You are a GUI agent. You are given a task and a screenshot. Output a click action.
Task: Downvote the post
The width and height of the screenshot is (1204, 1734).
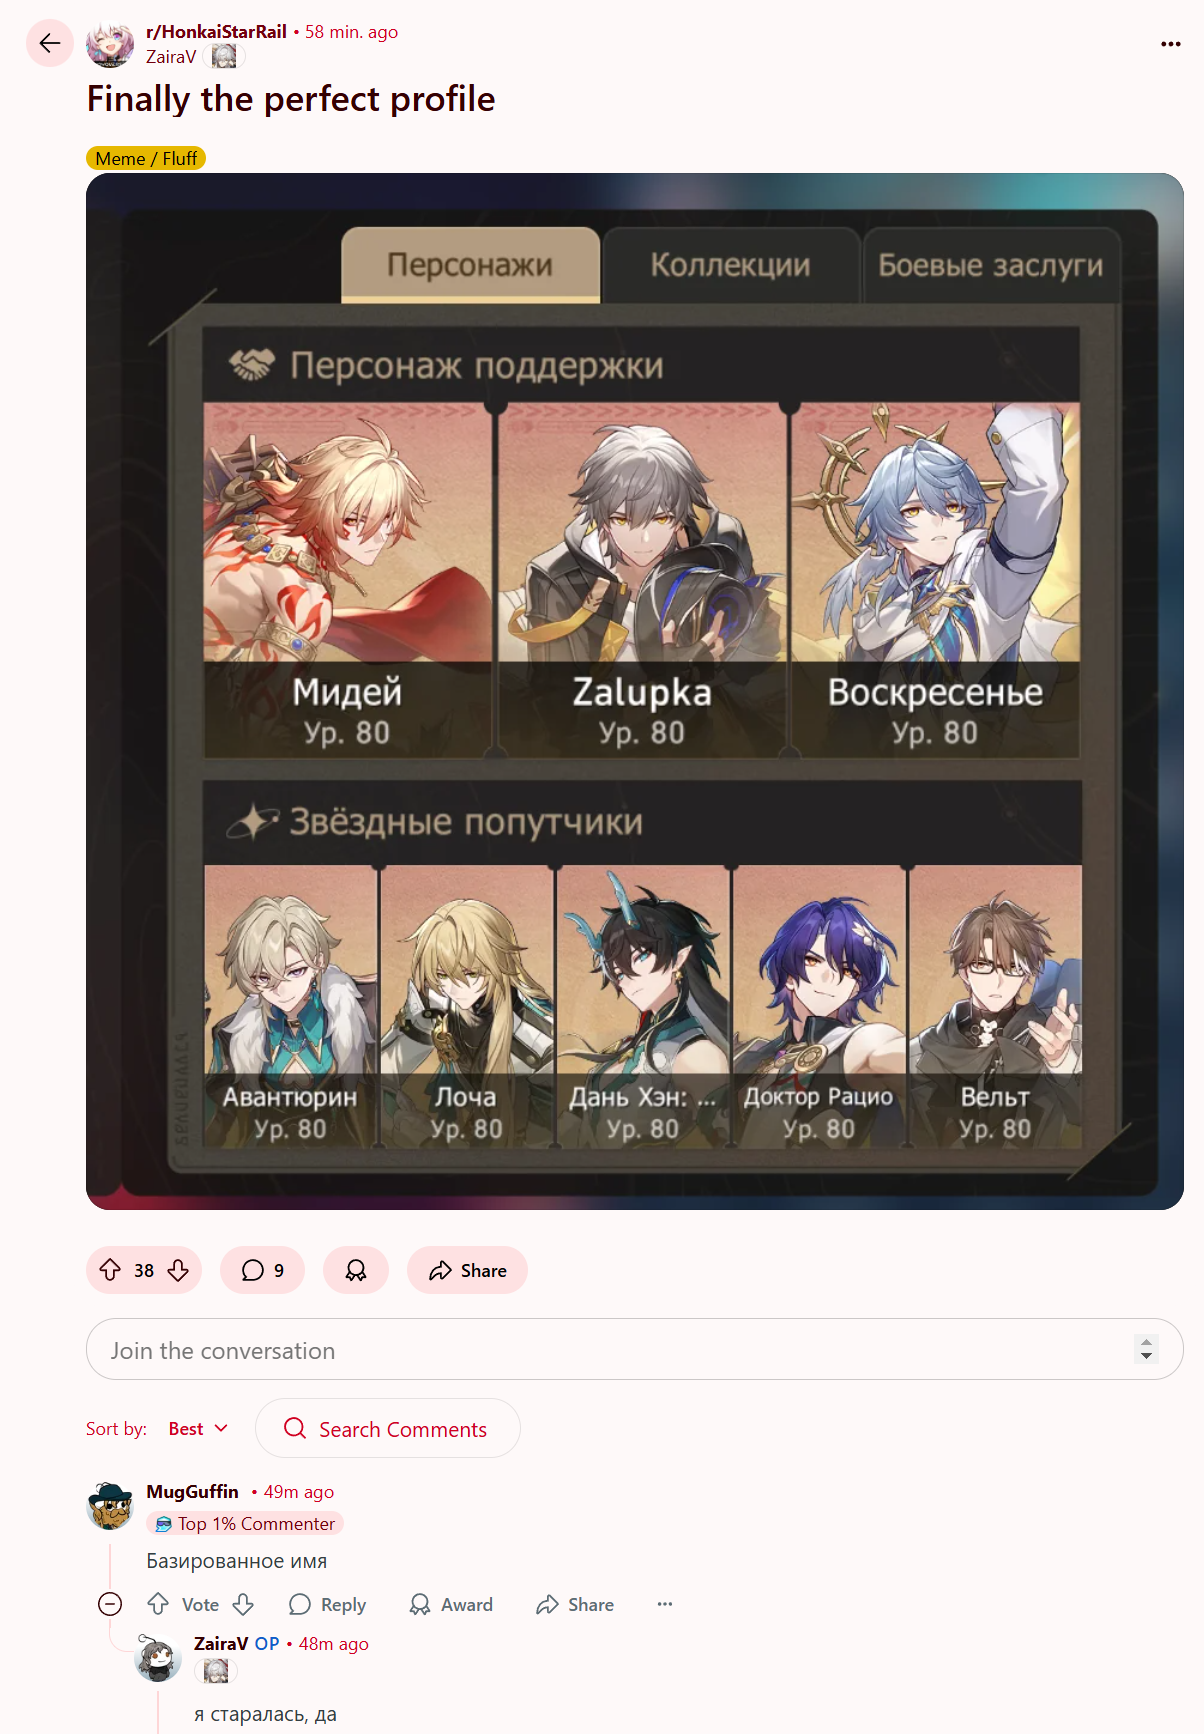[x=178, y=1270]
